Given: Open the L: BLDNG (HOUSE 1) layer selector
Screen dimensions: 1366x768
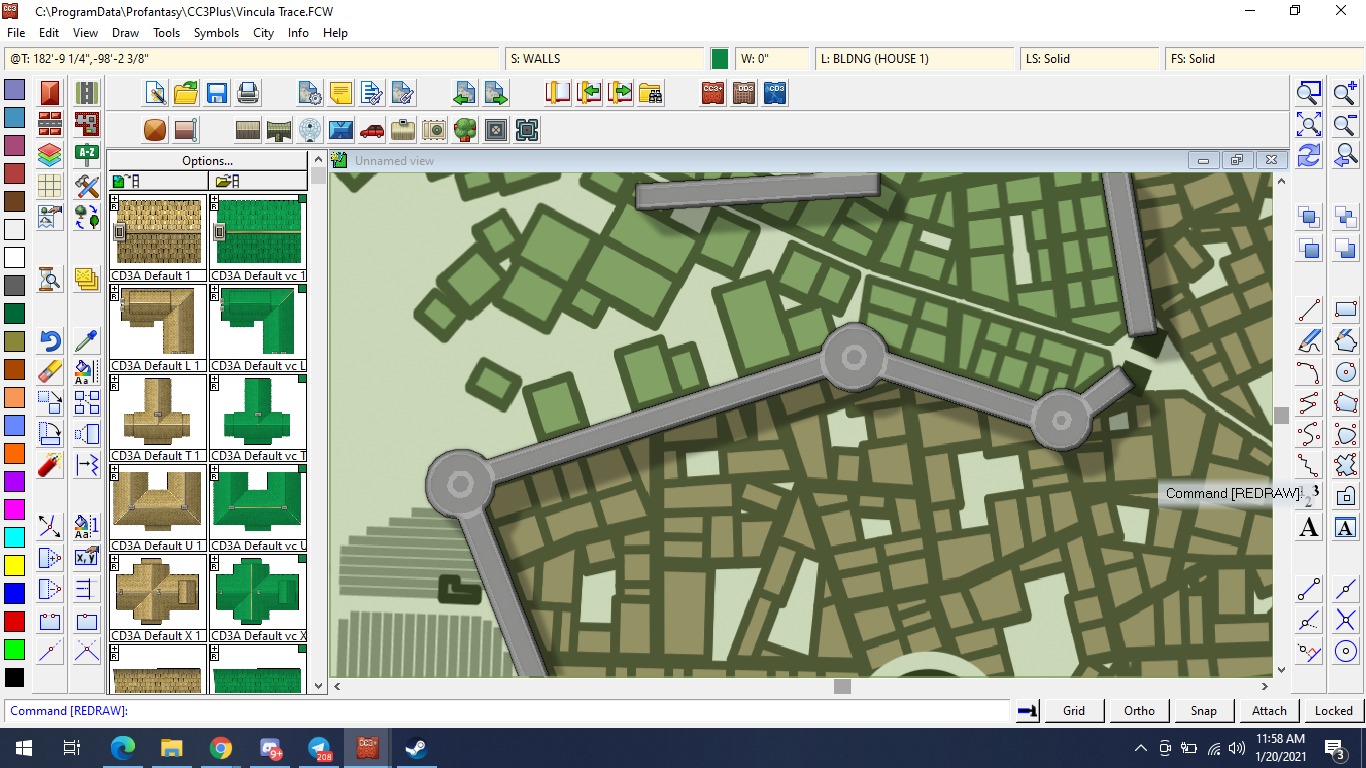Looking at the screenshot, I should pyautogui.click(x=914, y=59).
